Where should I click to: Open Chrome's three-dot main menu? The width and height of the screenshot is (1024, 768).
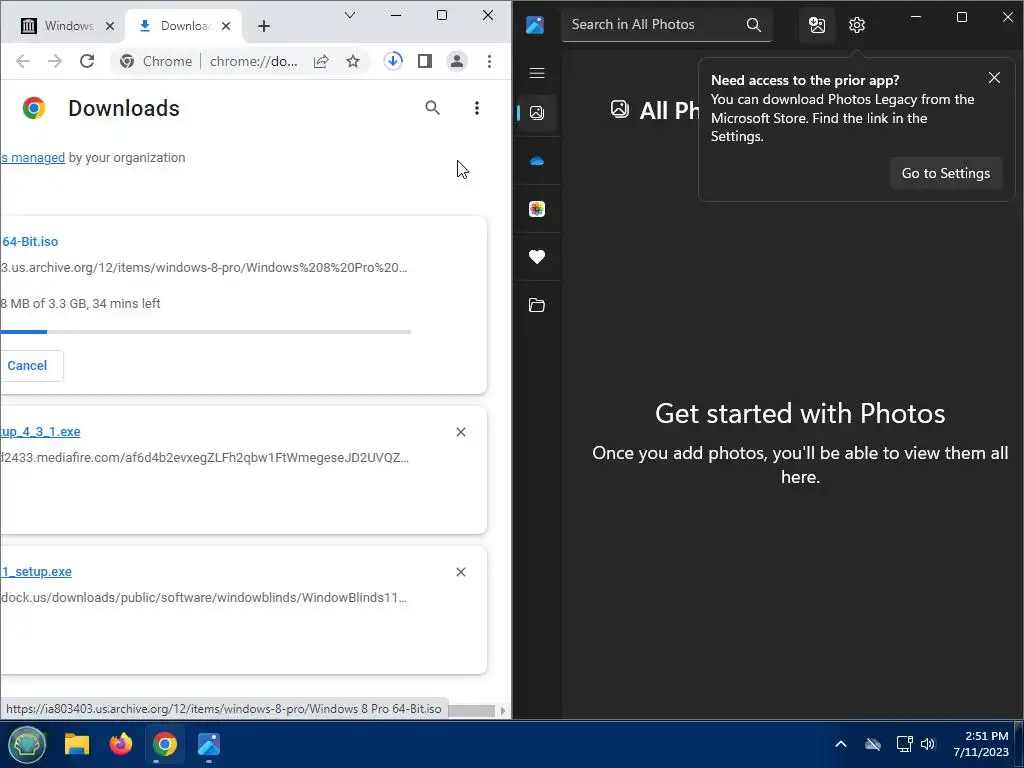489,61
